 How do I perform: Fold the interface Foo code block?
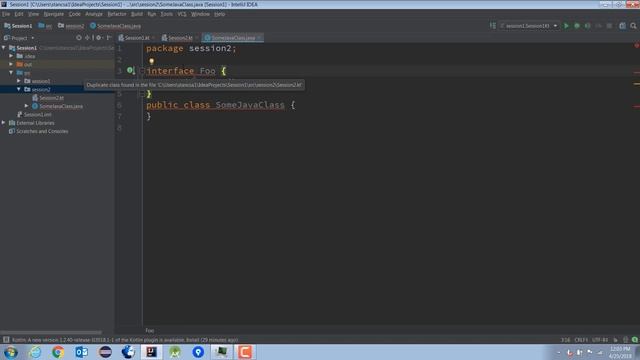(x=142, y=71)
